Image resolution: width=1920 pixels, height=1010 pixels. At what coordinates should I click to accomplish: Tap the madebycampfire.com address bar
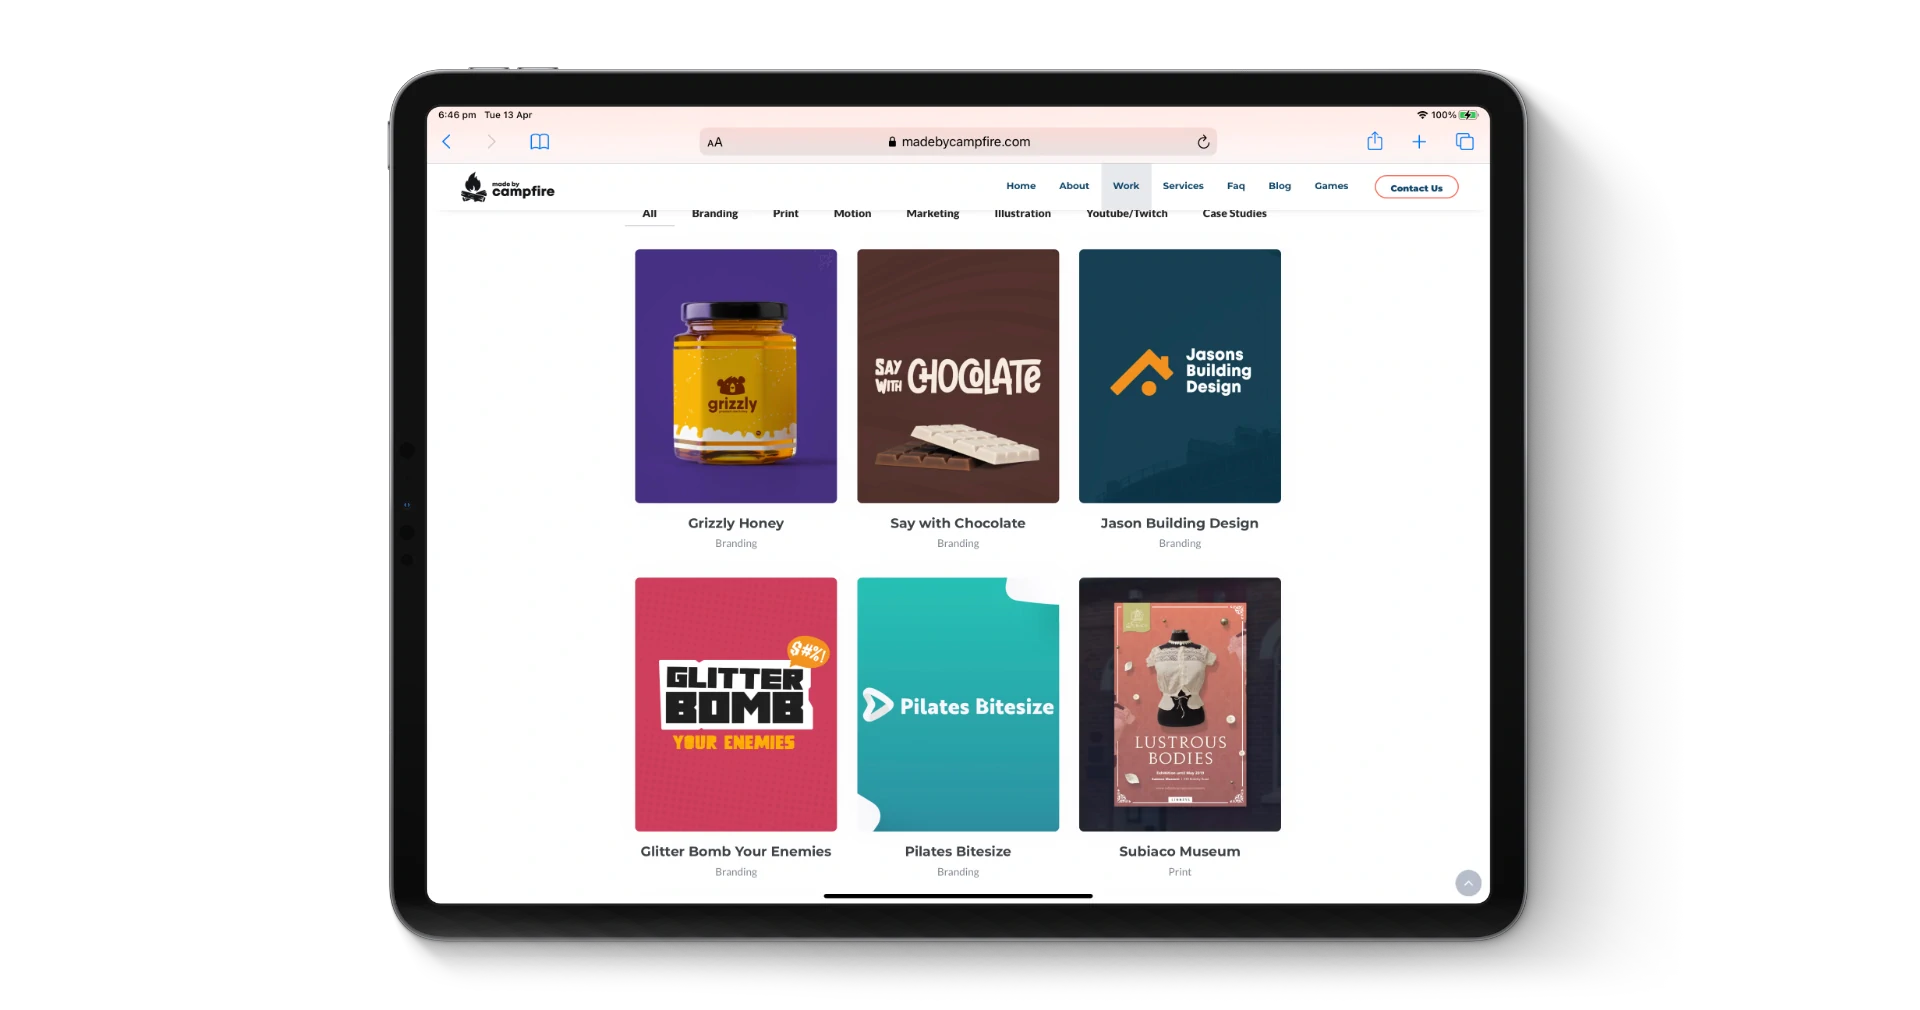point(958,142)
